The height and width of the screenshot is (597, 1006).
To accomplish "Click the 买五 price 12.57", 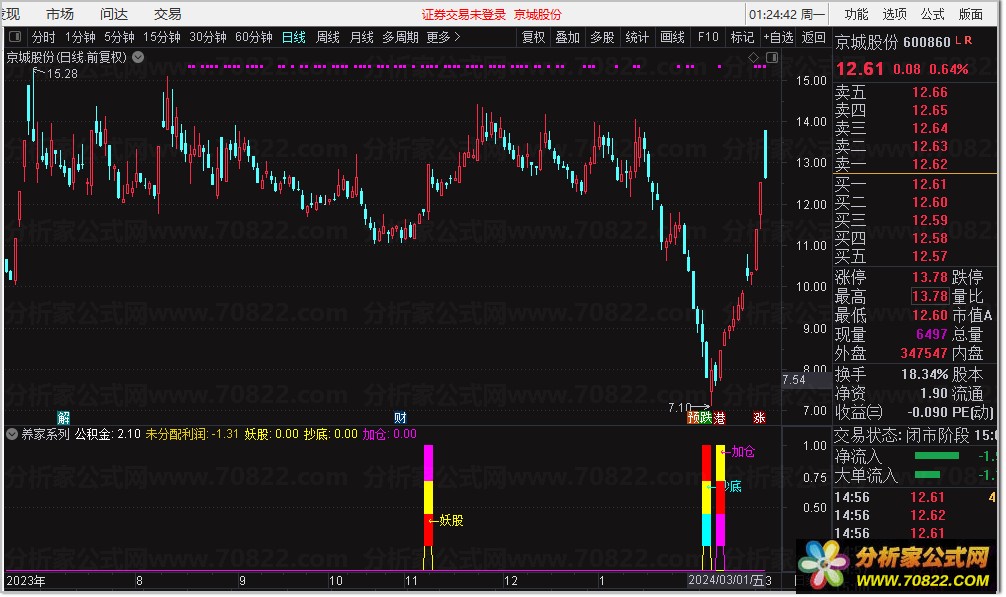I will point(930,256).
